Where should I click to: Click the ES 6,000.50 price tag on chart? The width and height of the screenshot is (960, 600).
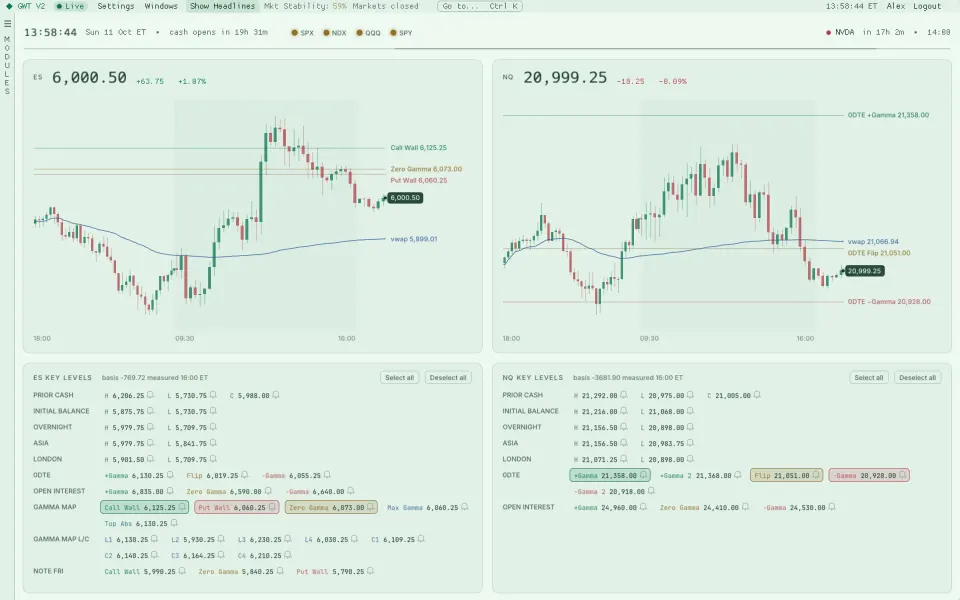405,198
